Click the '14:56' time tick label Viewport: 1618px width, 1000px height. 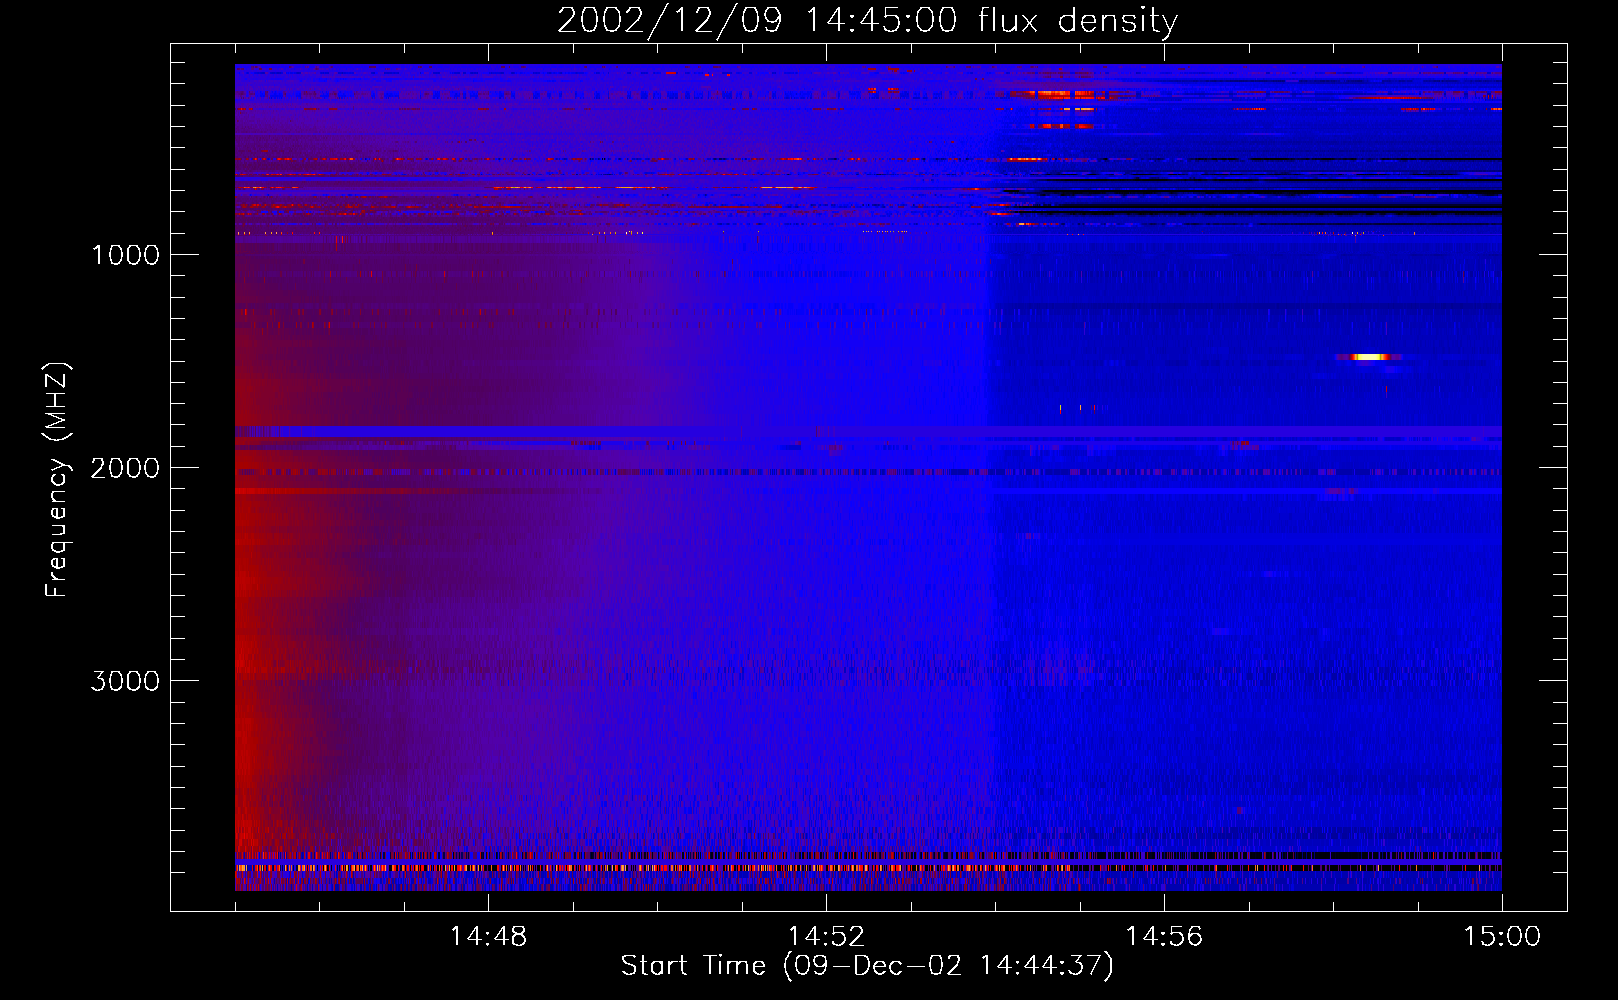(x=1164, y=937)
